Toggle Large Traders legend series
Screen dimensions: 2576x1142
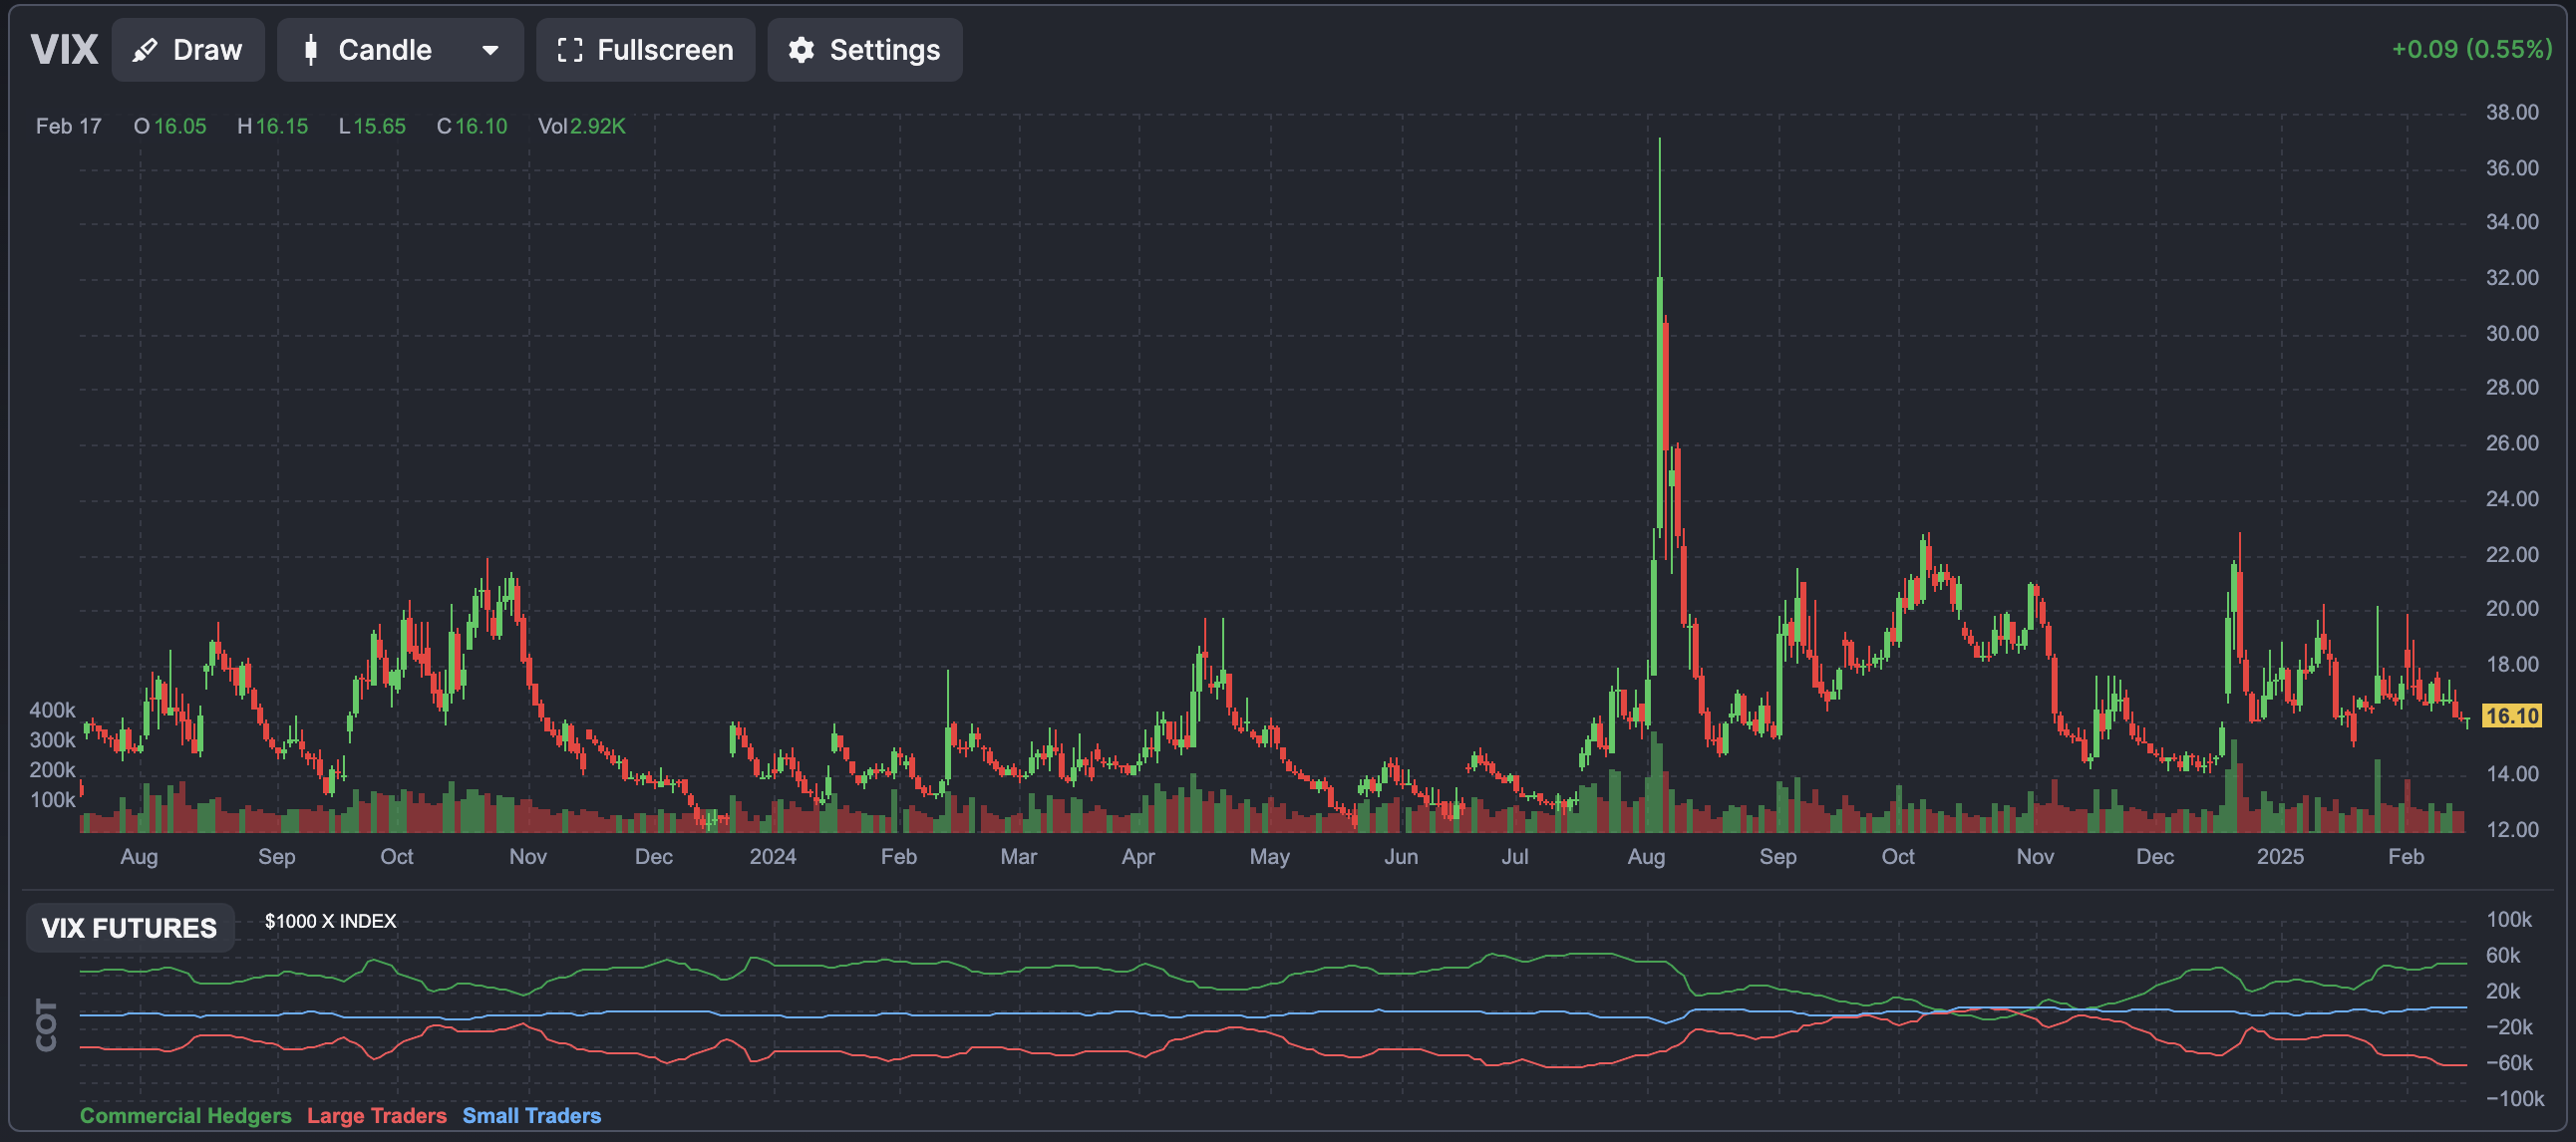pyautogui.click(x=377, y=1115)
